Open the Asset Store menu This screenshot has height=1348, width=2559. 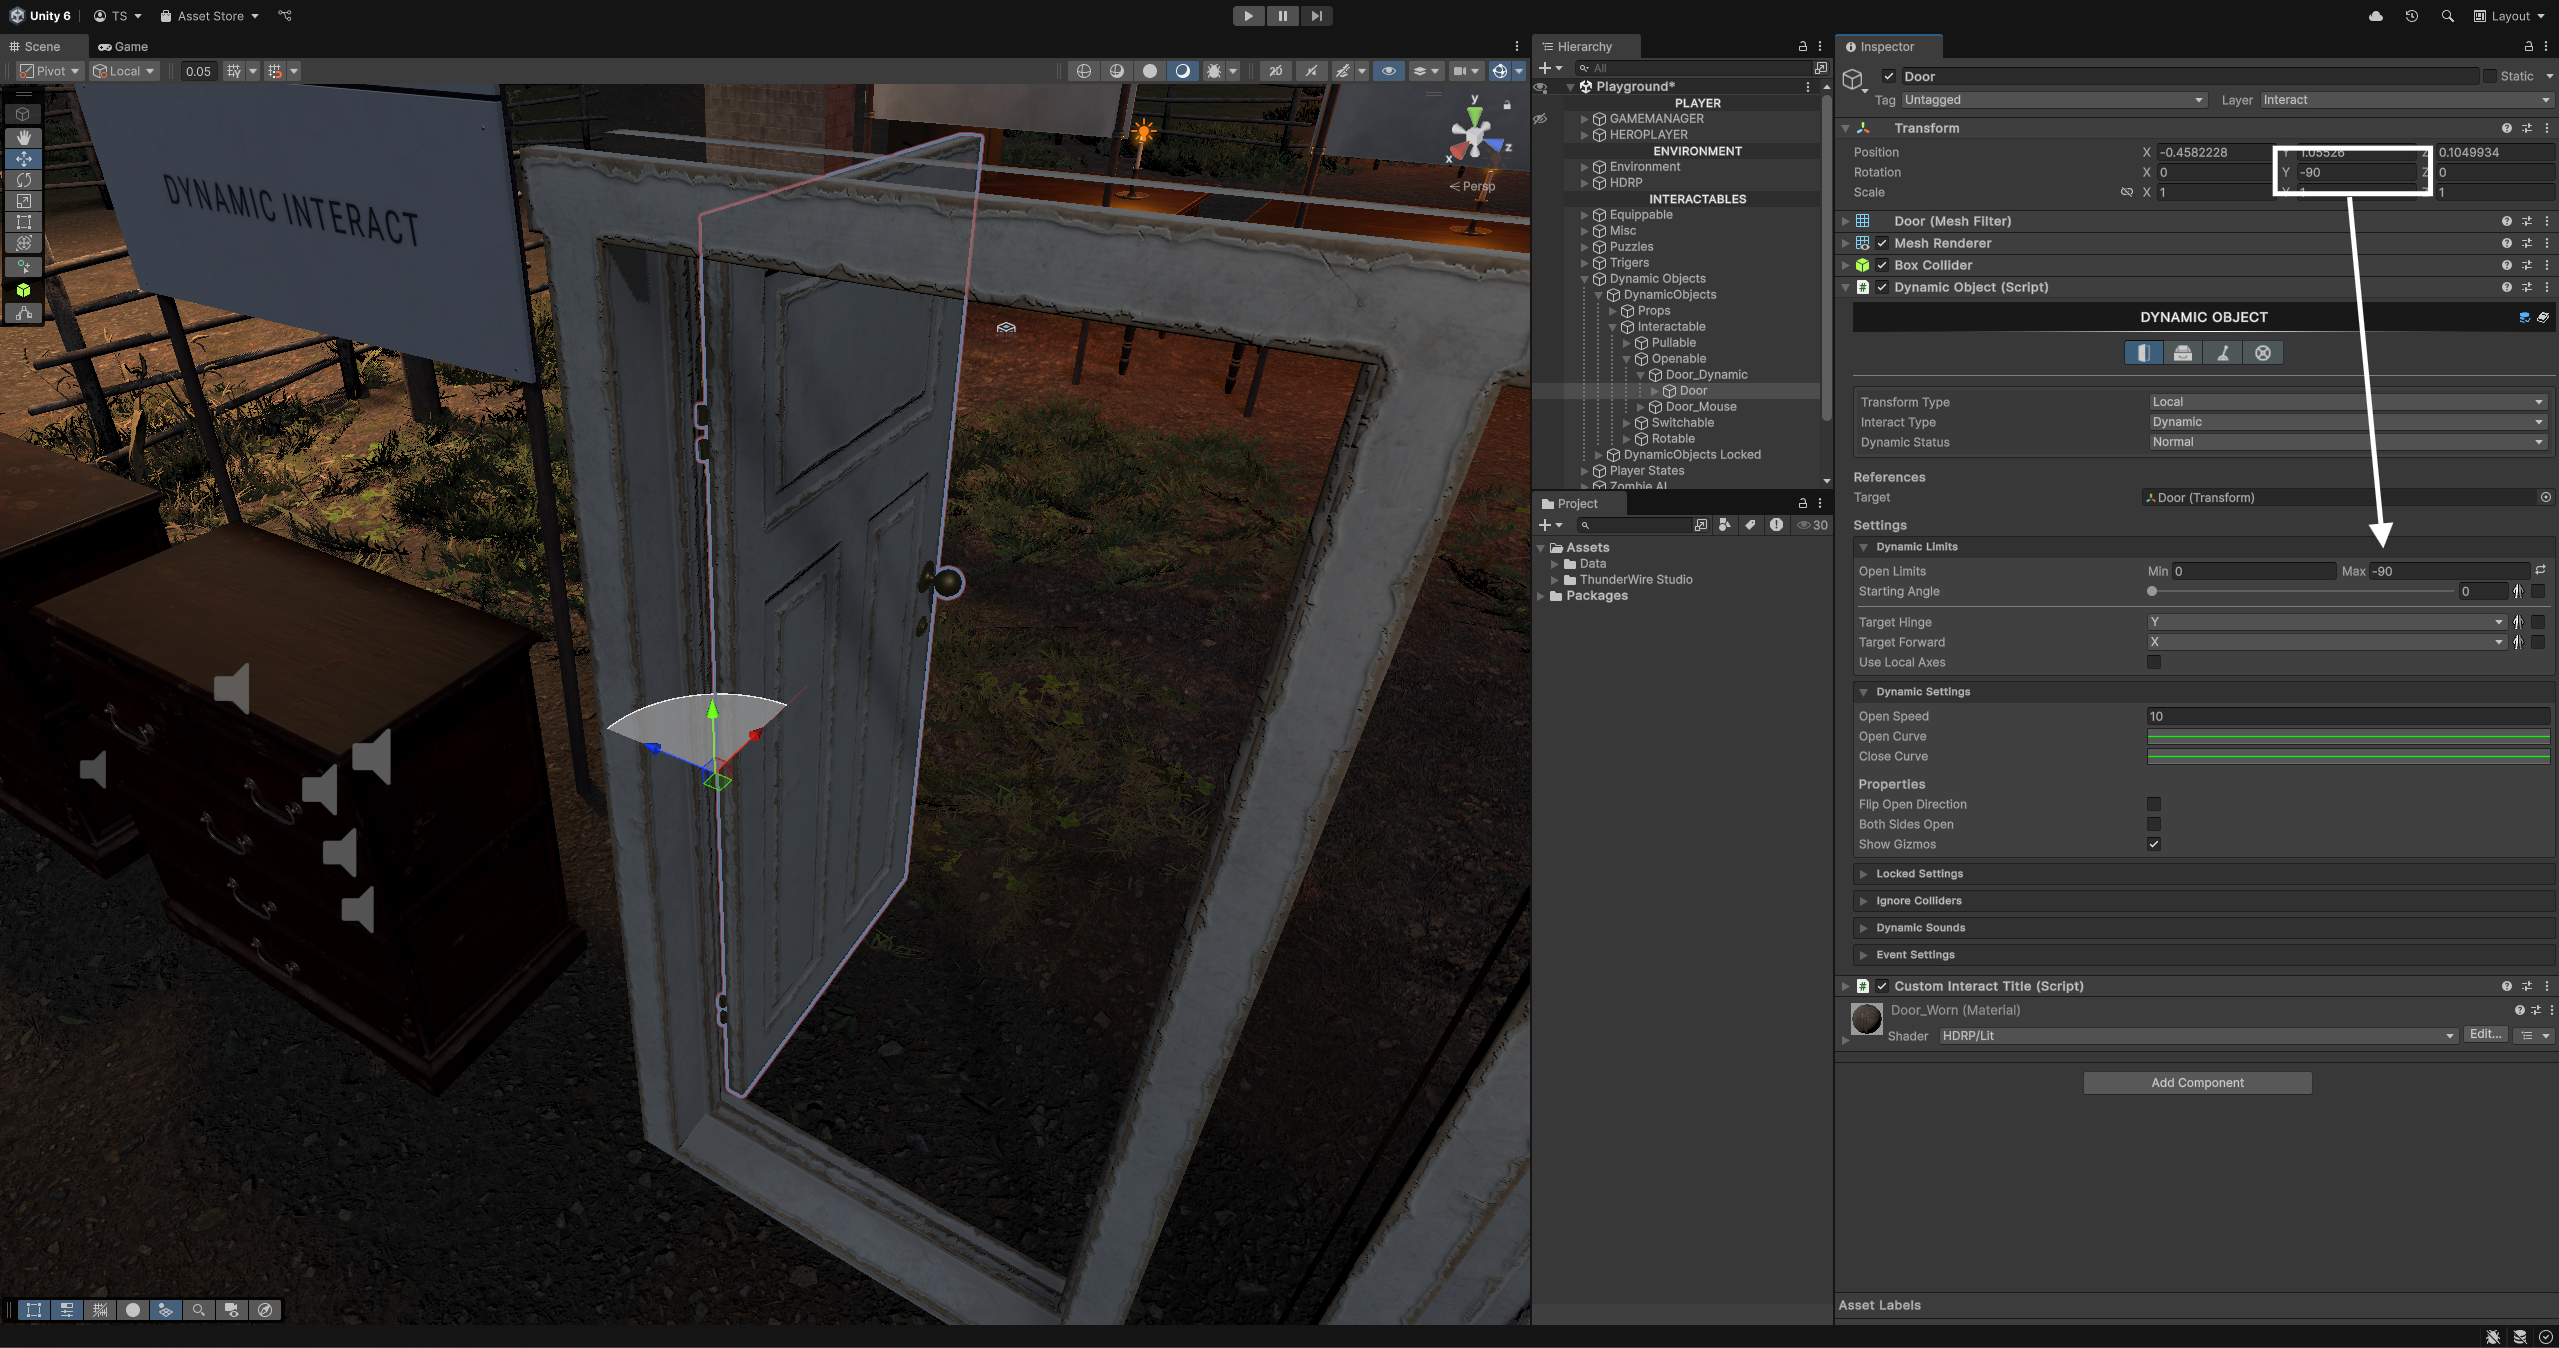click(x=210, y=16)
